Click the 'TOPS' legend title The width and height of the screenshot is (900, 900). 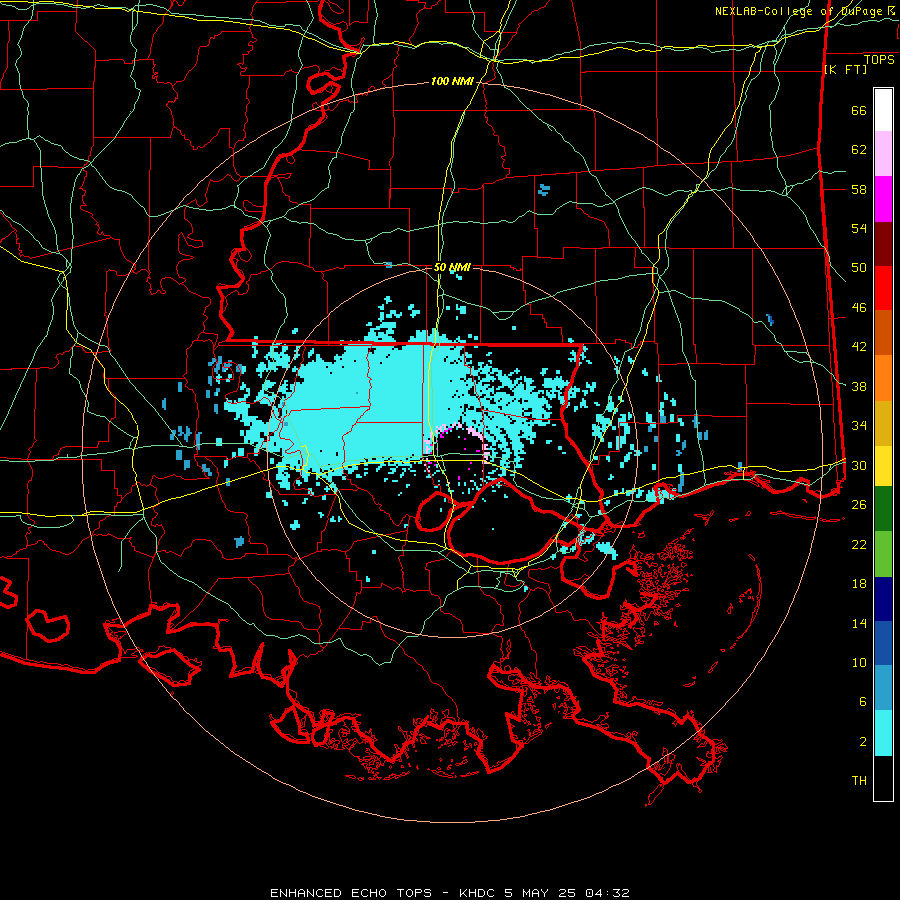point(879,60)
